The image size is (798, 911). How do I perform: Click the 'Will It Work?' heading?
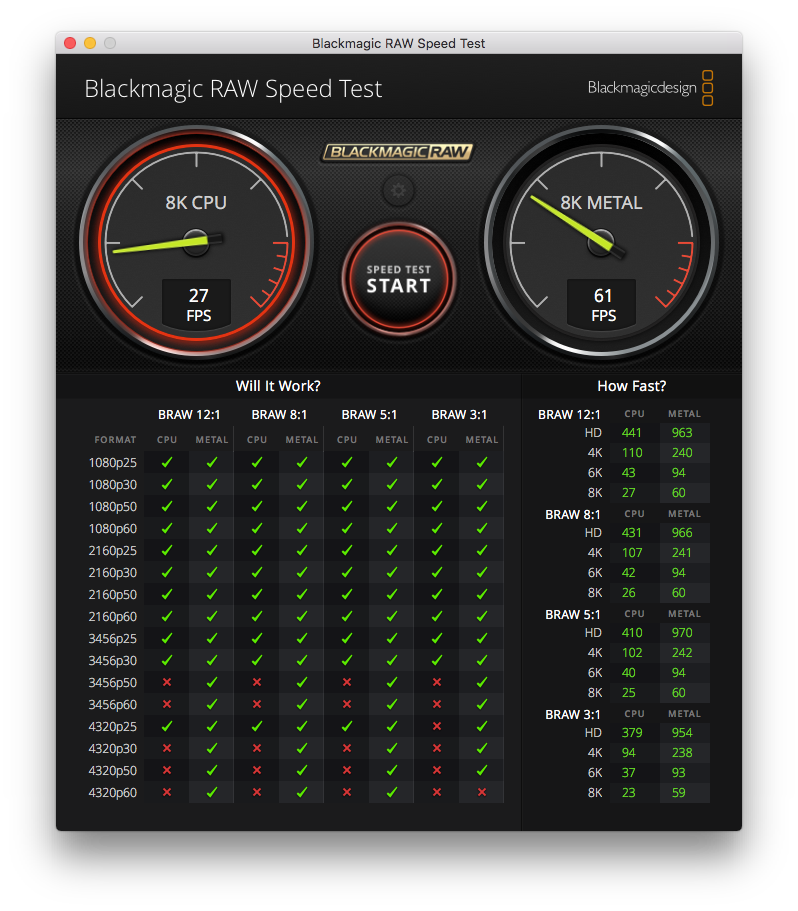(x=278, y=386)
